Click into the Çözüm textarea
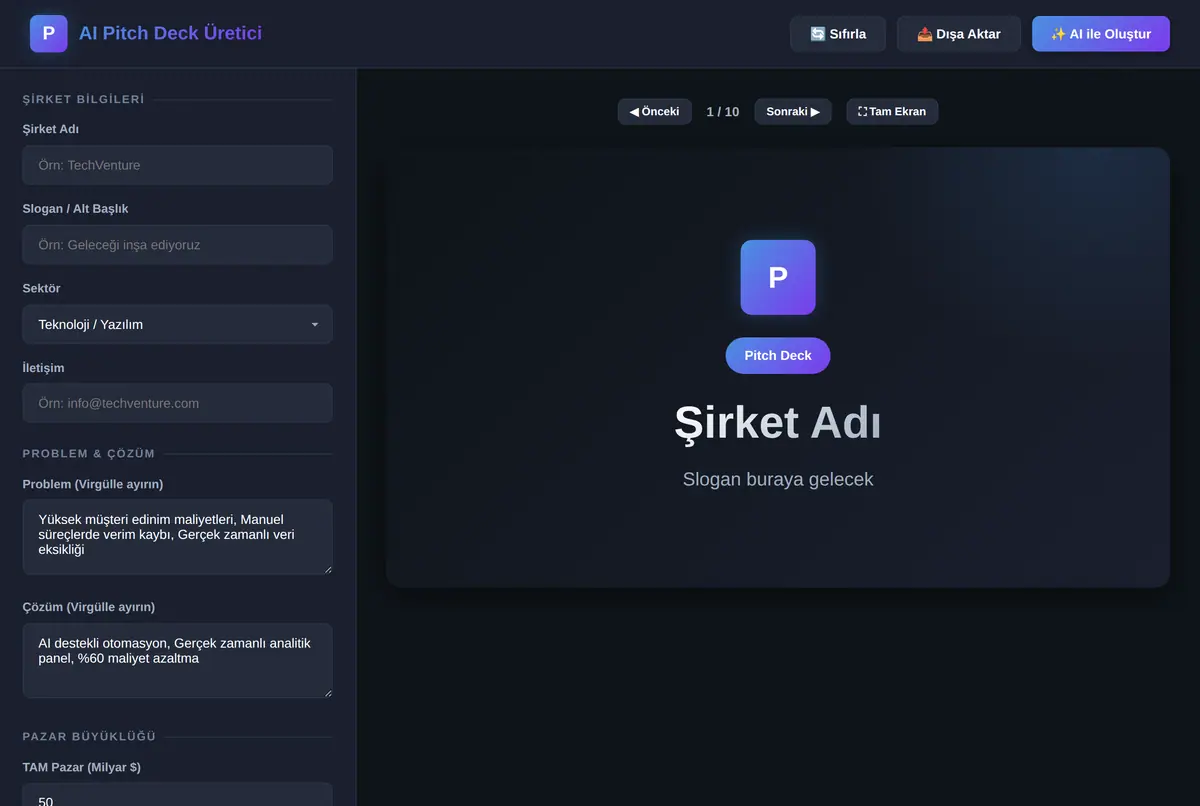 tap(177, 661)
